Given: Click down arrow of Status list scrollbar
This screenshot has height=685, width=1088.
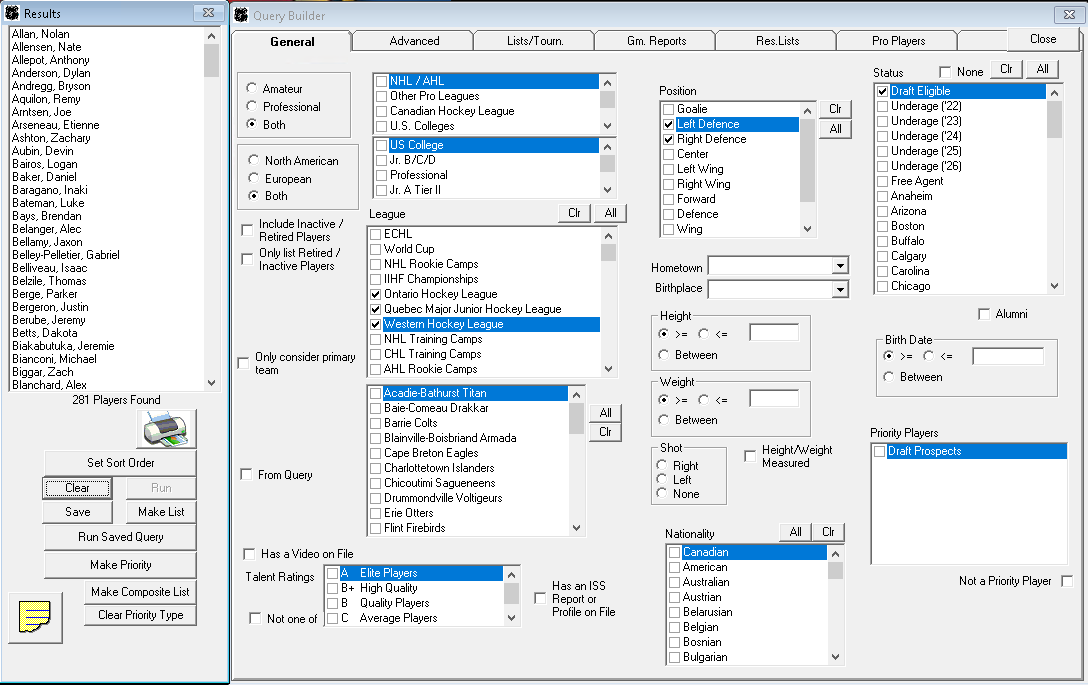Looking at the screenshot, I should pyautogui.click(x=1055, y=285).
